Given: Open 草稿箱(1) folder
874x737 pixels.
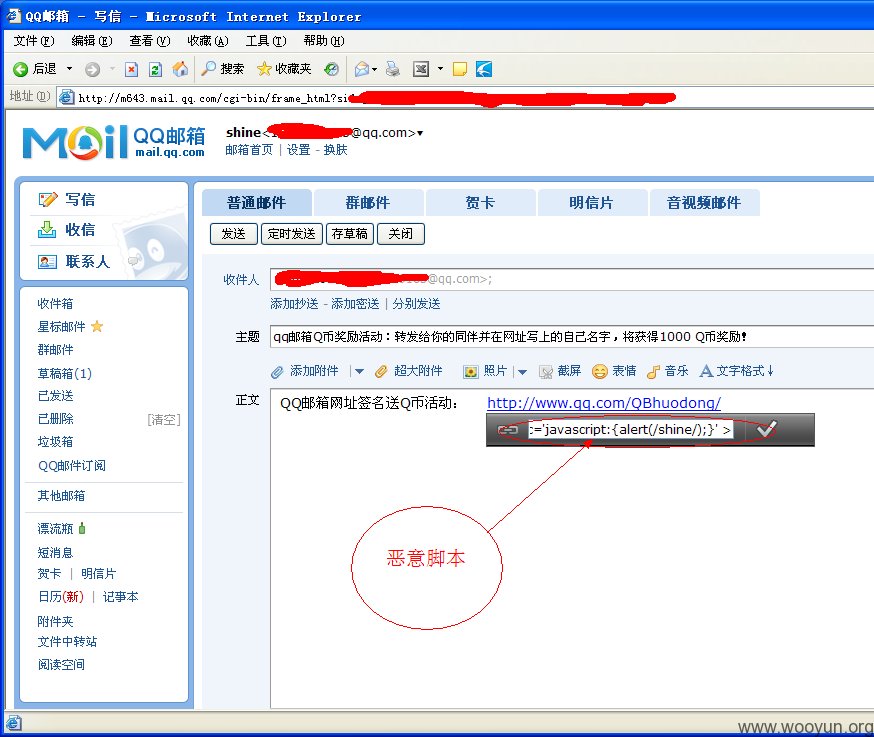Looking at the screenshot, I should pyautogui.click(x=65, y=373).
